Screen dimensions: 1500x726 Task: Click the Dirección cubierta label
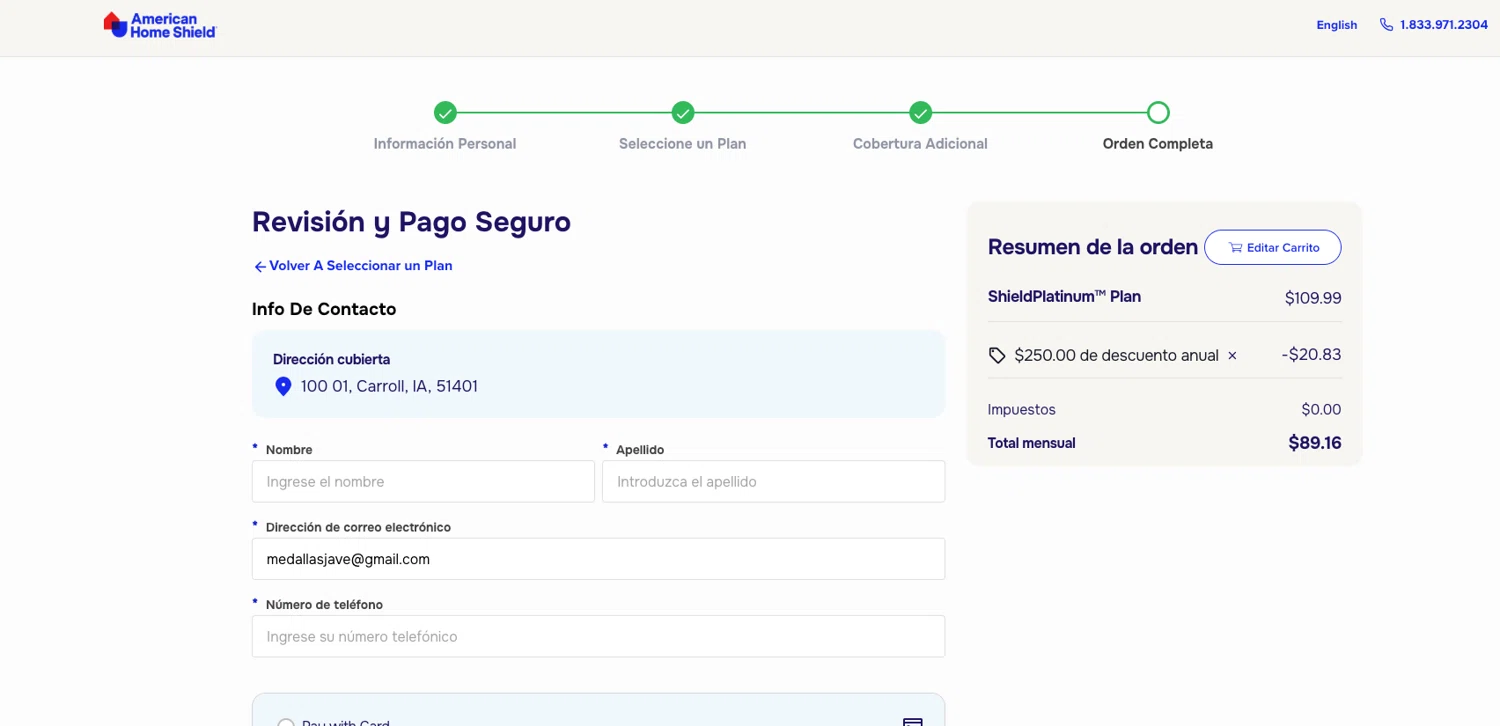click(332, 359)
